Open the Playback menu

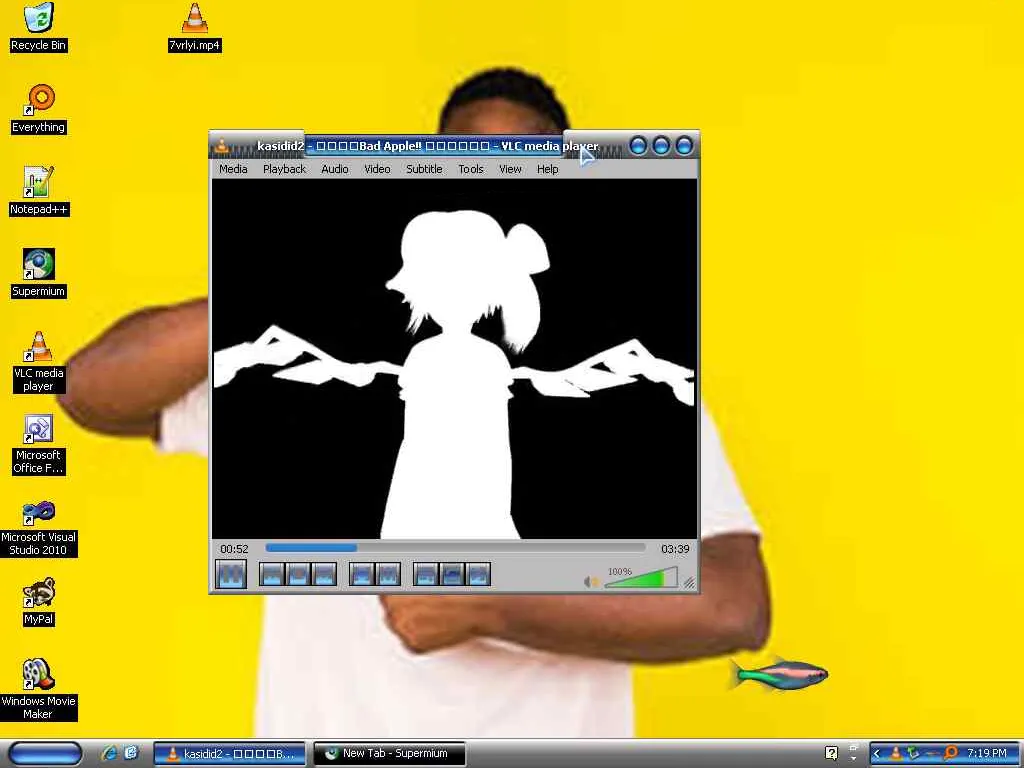pyautogui.click(x=284, y=169)
